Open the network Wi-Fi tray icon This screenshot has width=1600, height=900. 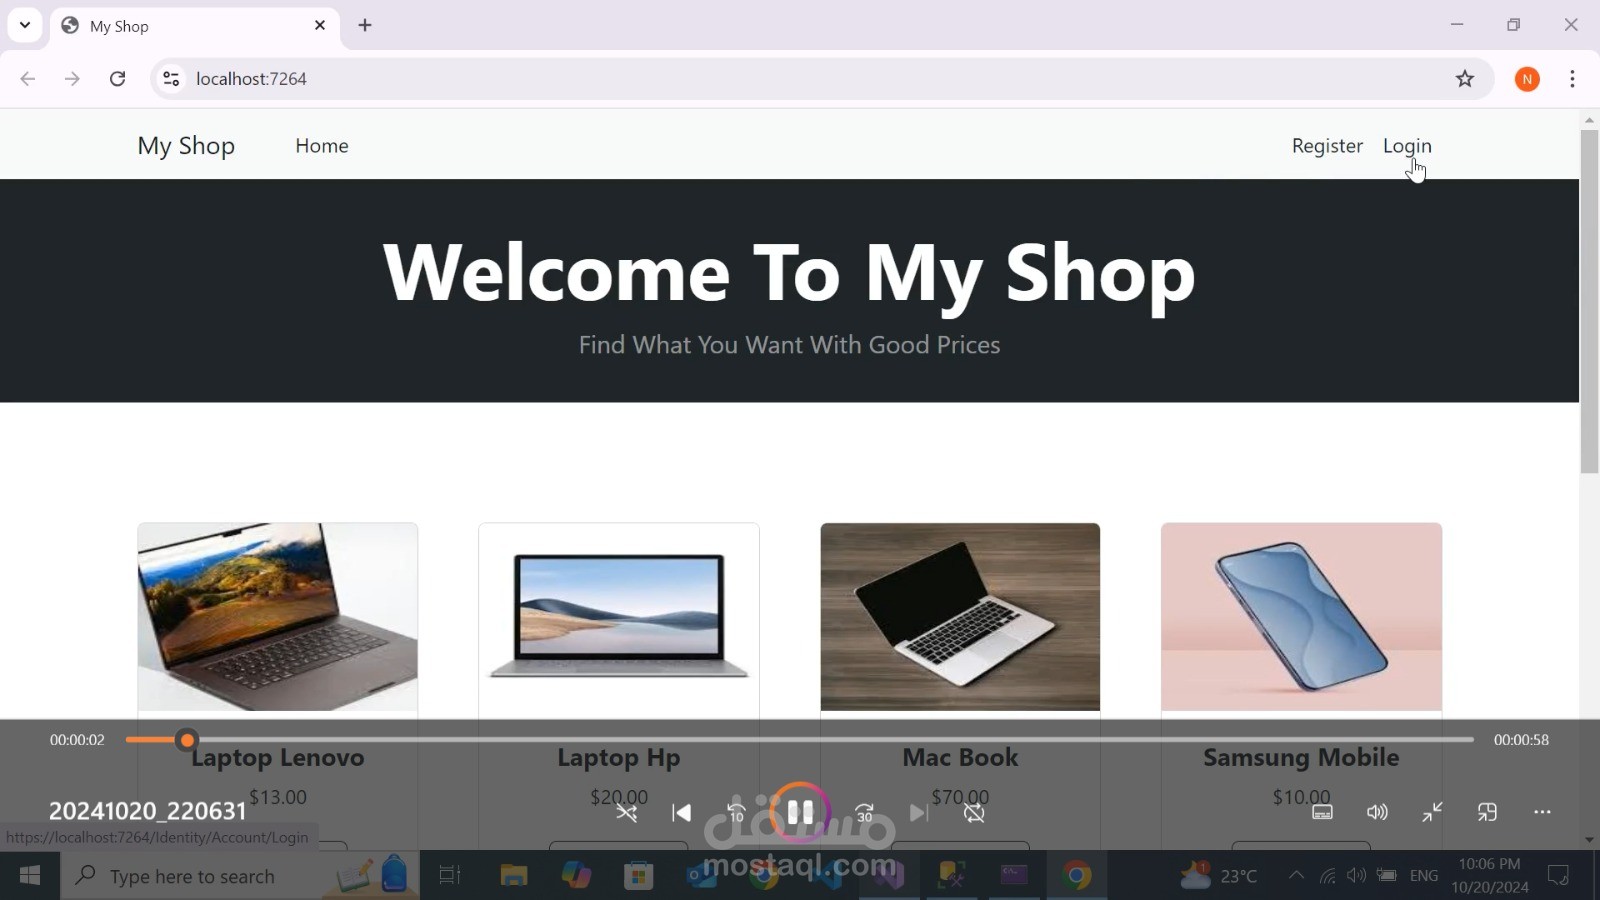(1327, 876)
